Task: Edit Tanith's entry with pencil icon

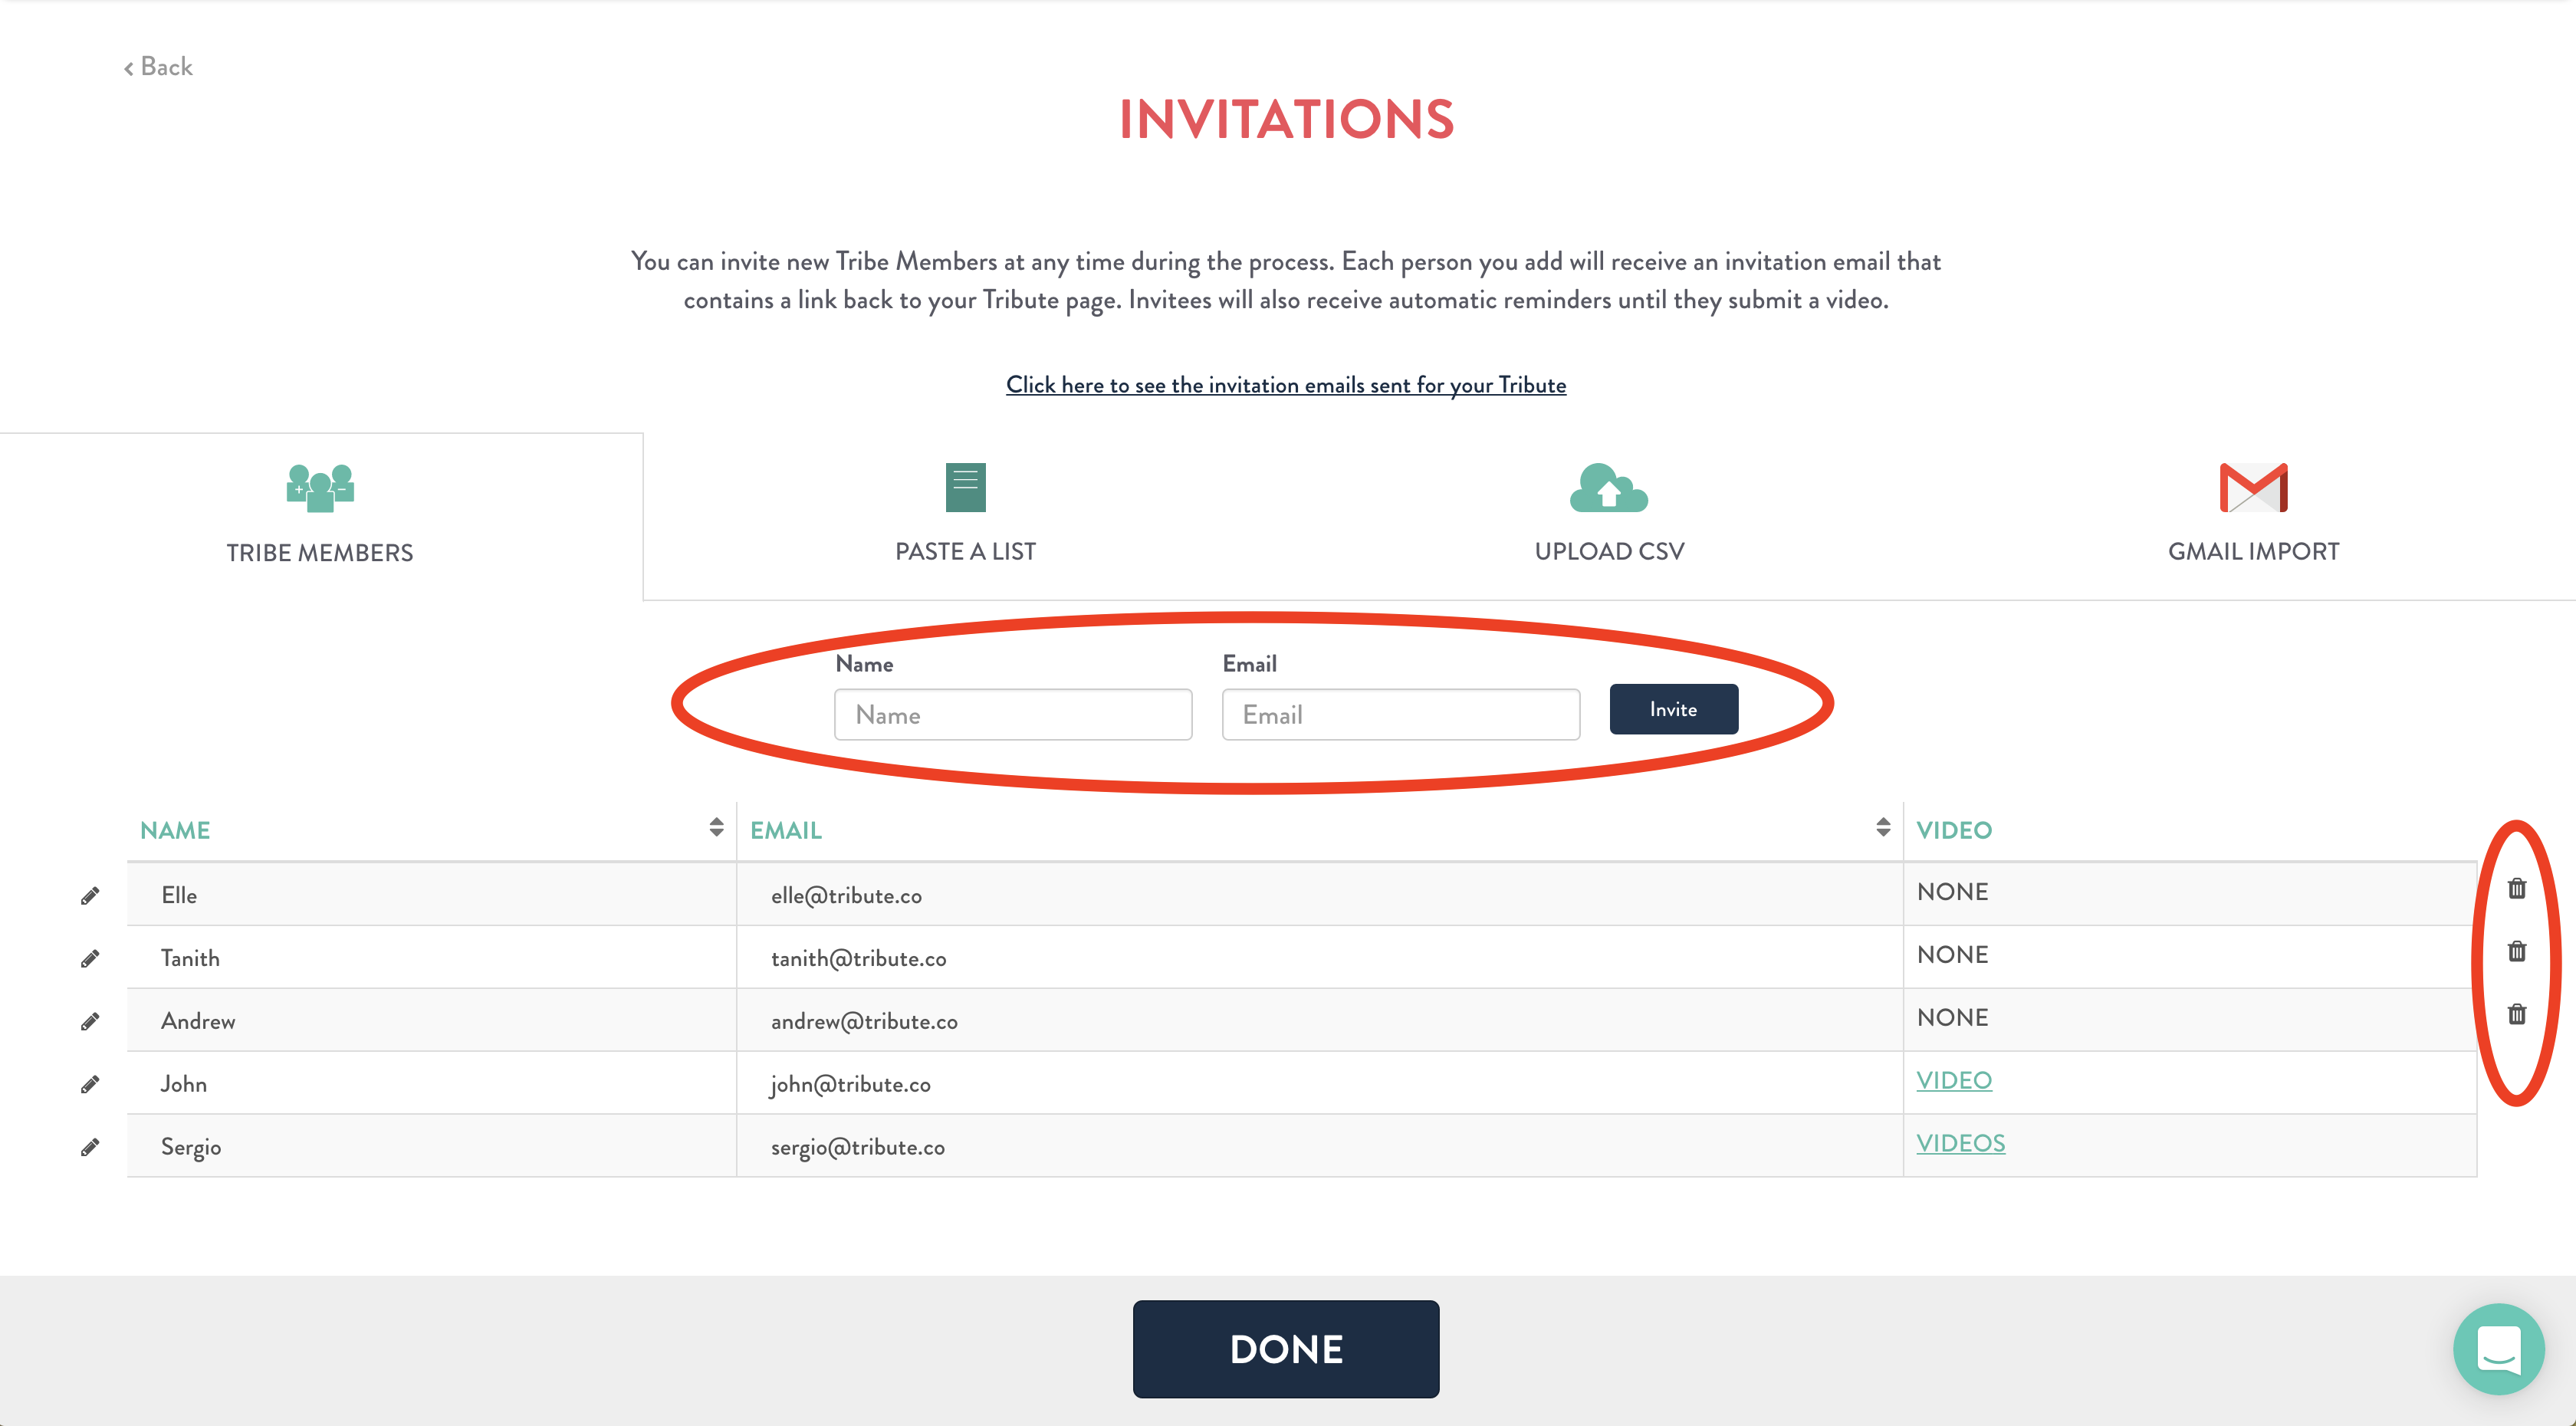Action: (90, 958)
